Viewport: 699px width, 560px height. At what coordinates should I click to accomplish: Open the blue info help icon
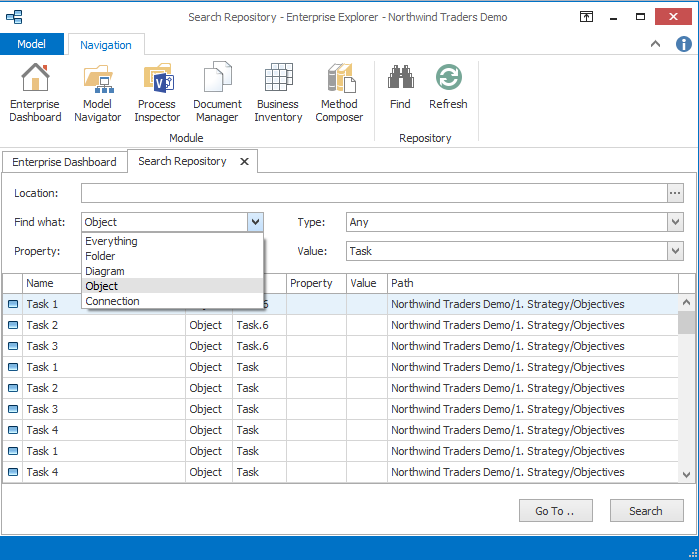coord(683,44)
